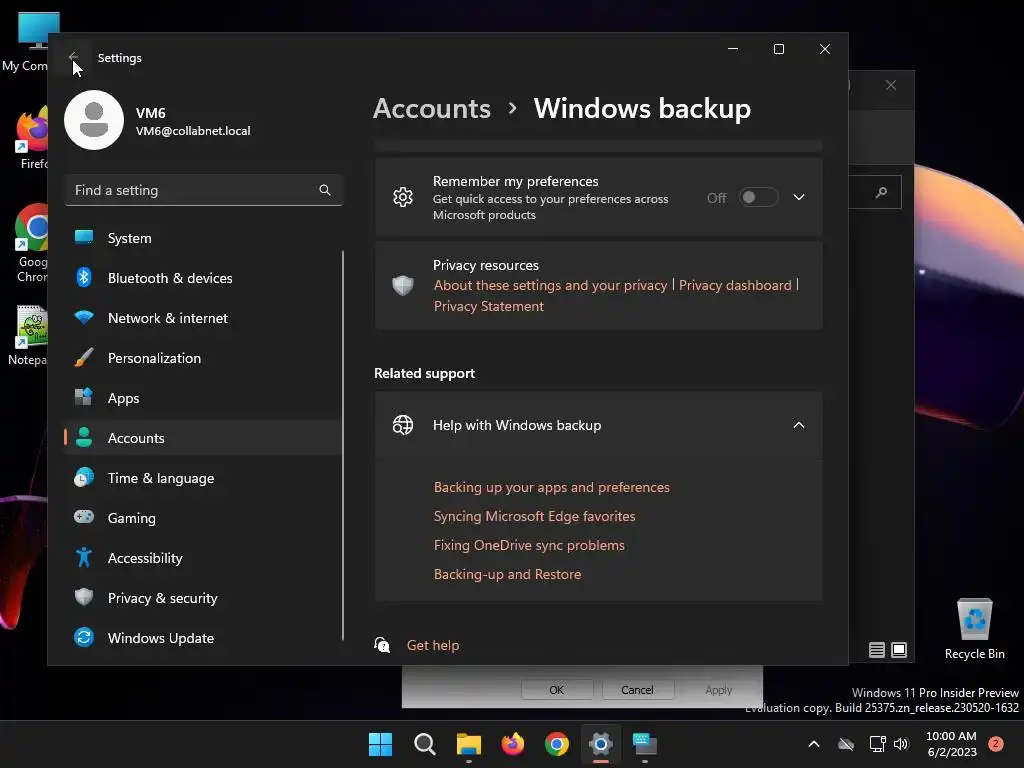Click the network display icon in tray
This screenshot has width=1024, height=768.
877,744
